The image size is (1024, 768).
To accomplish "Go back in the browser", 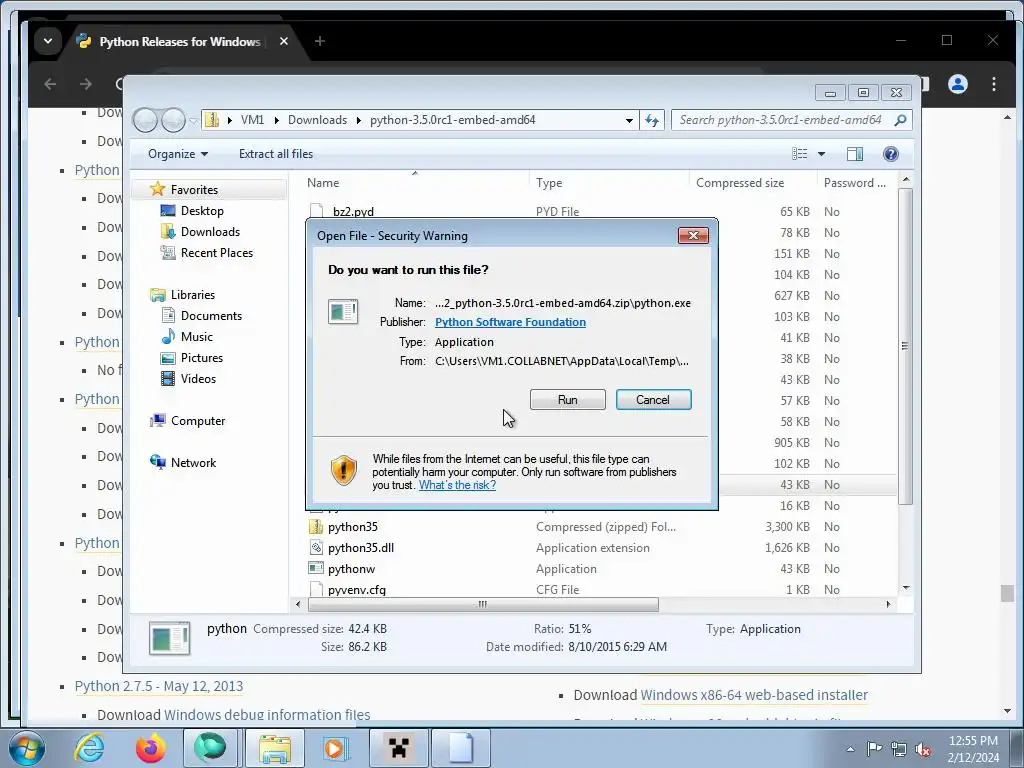I will tap(50, 84).
